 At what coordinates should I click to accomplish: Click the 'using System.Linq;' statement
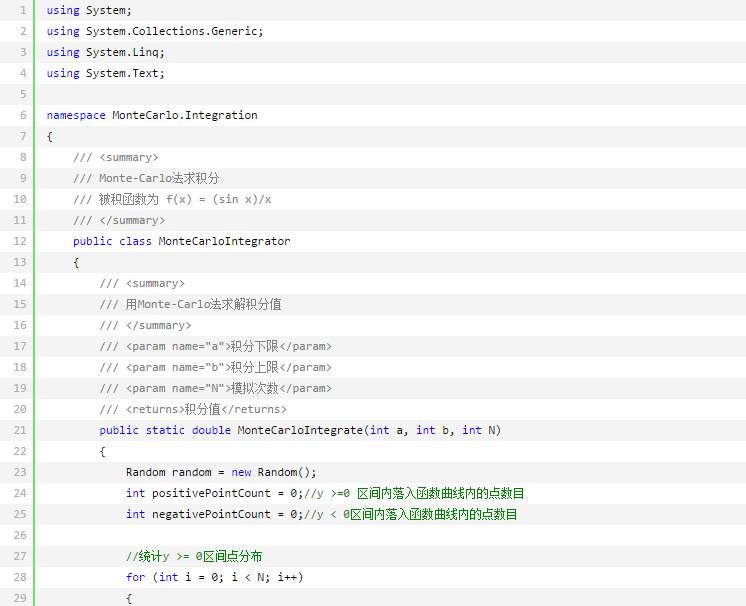[x=106, y=52]
